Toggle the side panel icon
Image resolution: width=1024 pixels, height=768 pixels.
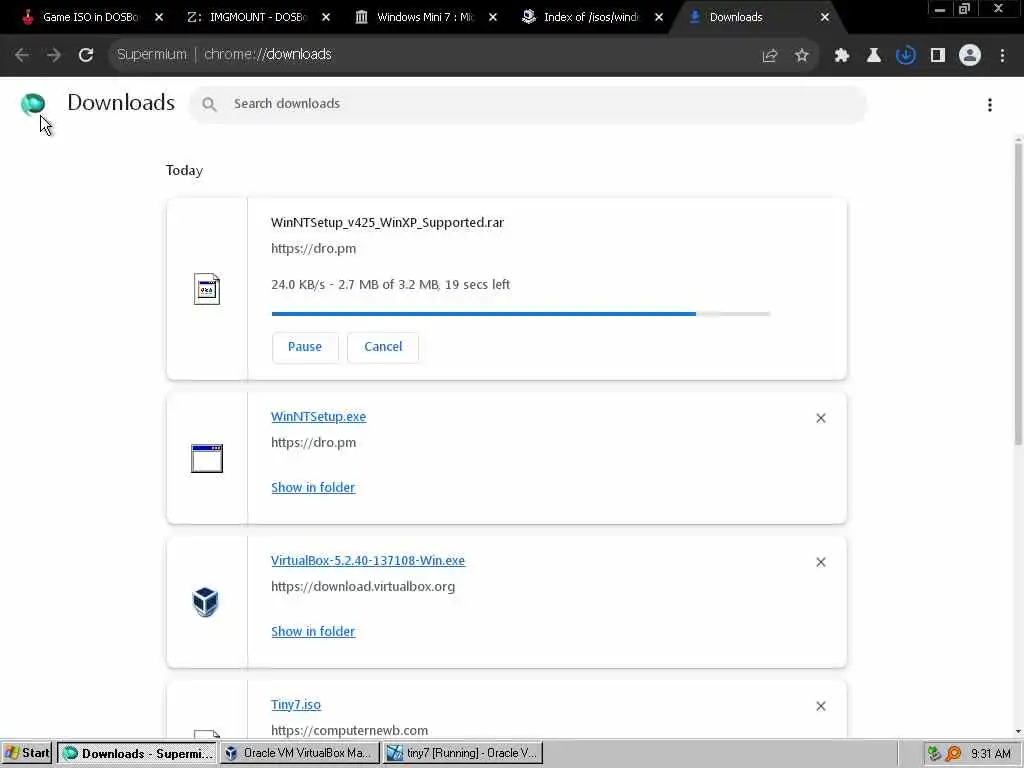point(938,56)
